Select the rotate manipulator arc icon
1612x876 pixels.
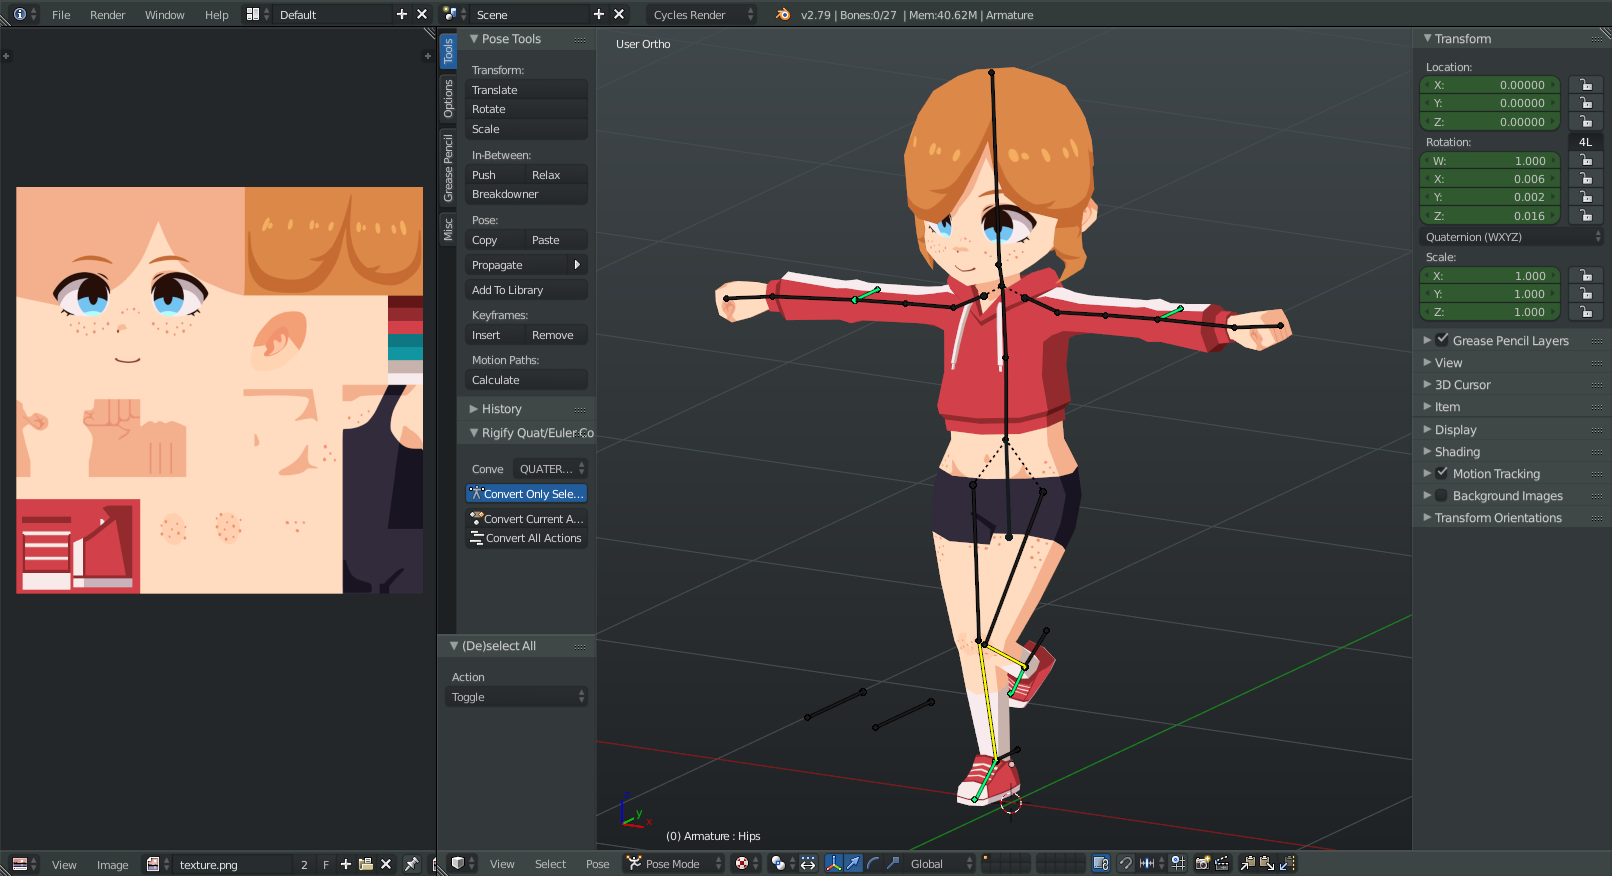[x=873, y=863]
